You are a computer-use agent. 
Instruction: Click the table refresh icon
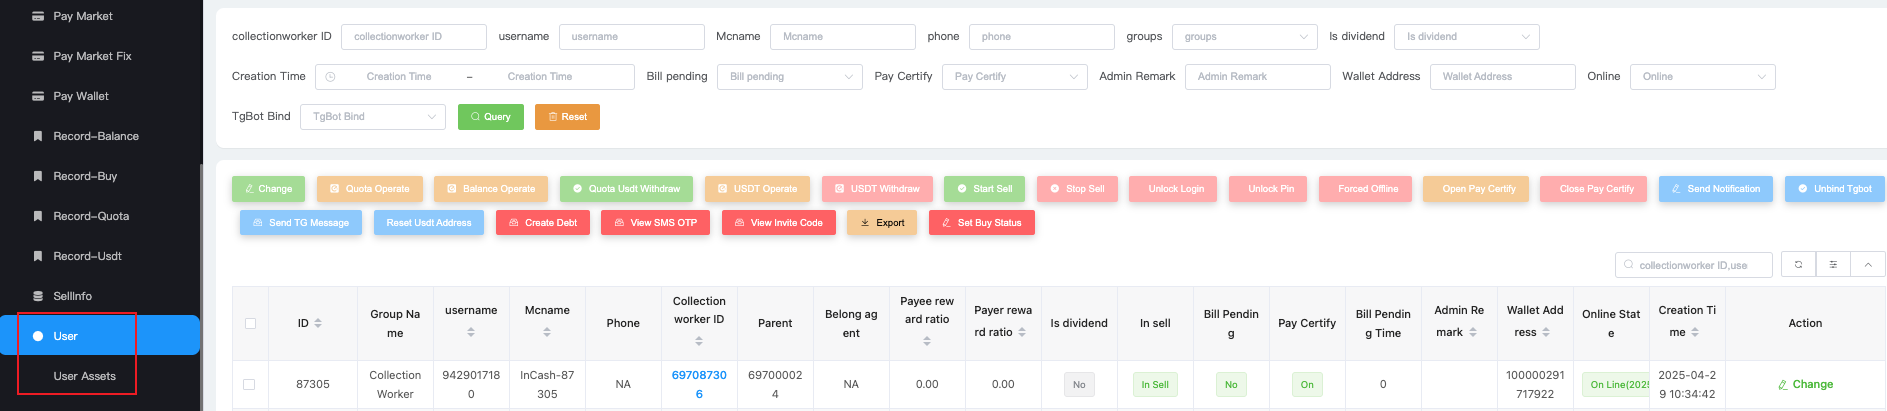coord(1798,265)
